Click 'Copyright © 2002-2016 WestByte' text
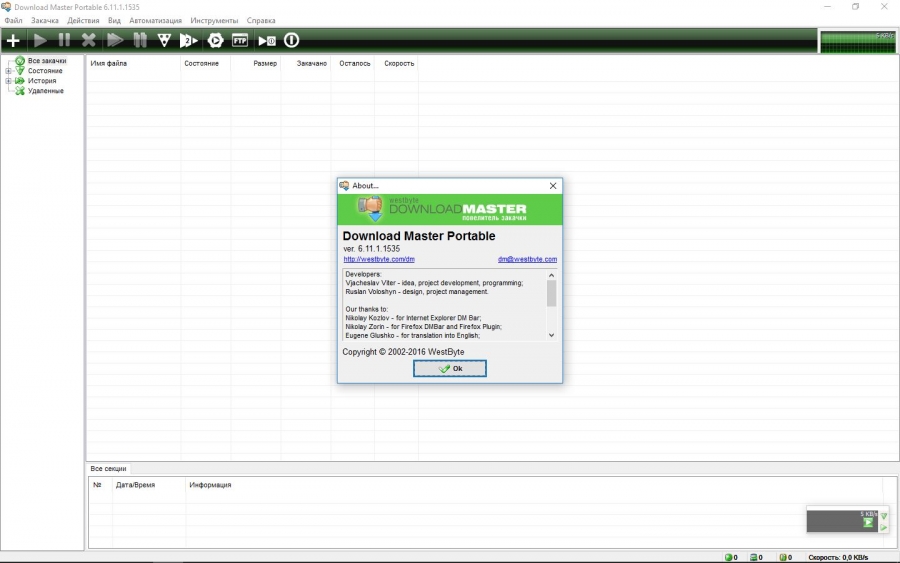 coord(403,352)
